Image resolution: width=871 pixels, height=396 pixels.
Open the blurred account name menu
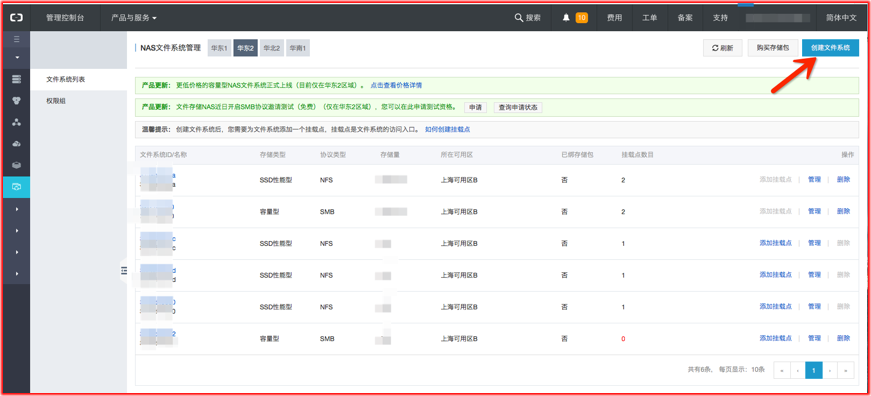coord(777,18)
